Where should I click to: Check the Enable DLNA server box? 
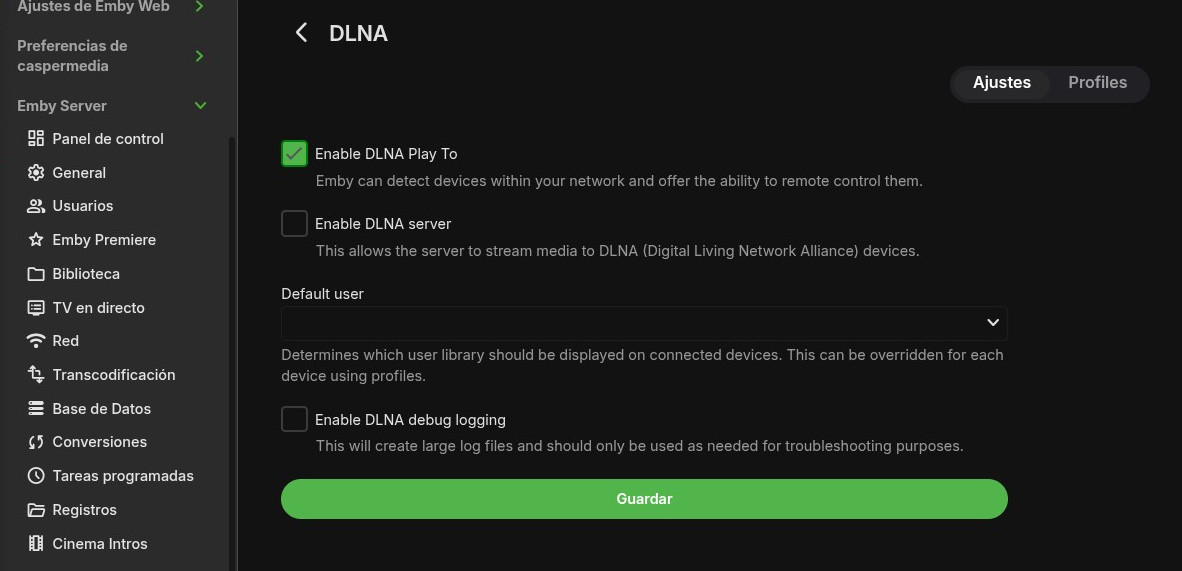click(294, 224)
